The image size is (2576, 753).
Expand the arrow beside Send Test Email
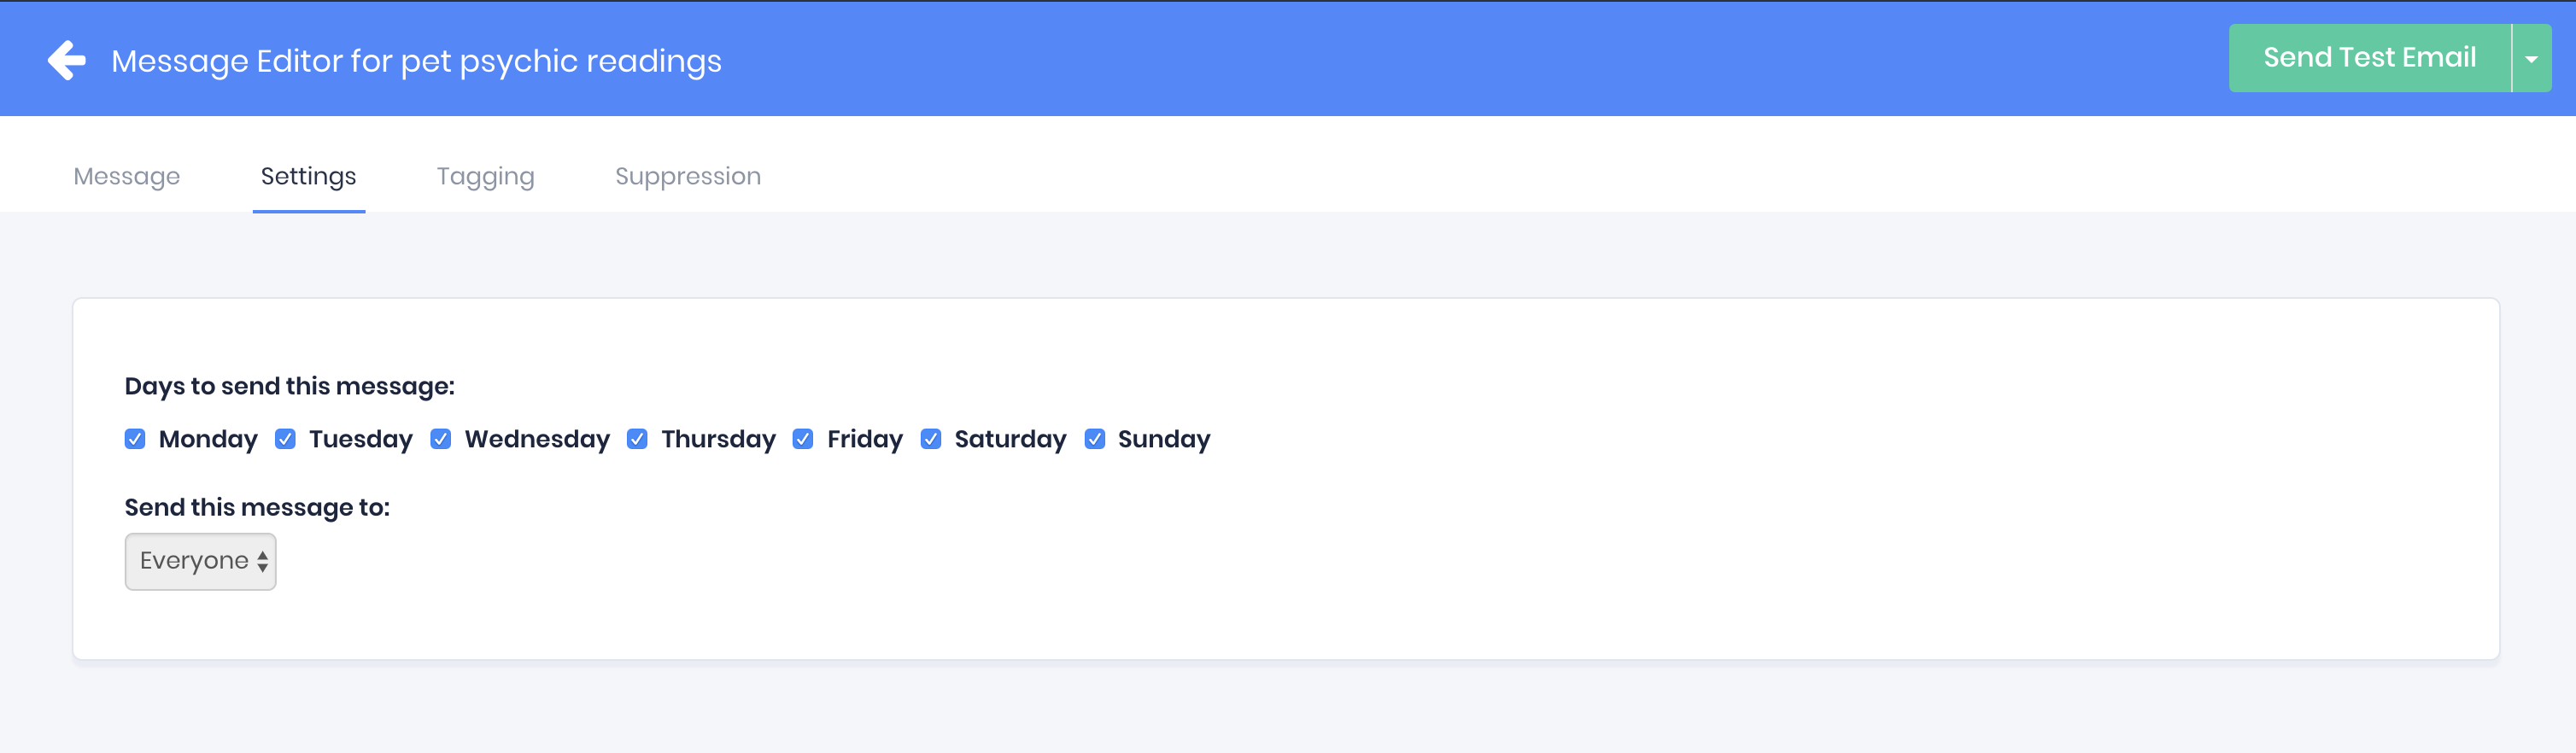[2531, 59]
